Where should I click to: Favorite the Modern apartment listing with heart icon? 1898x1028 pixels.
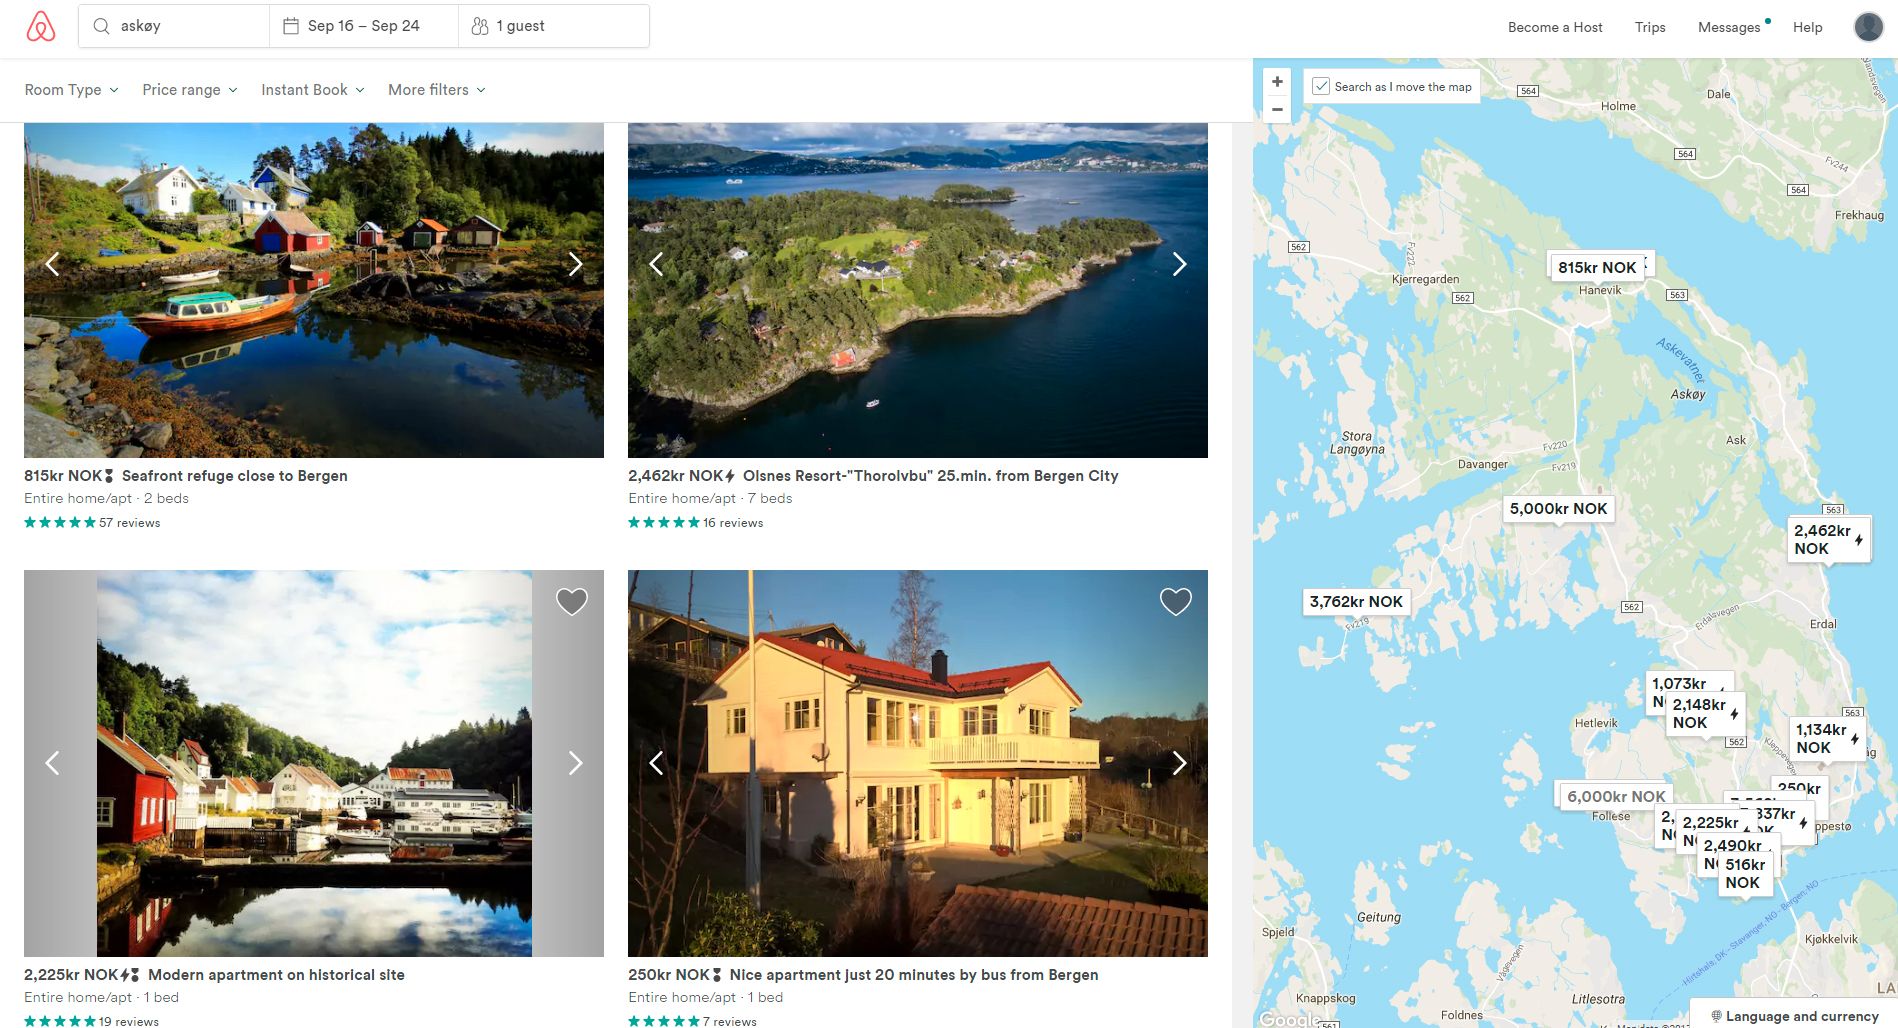(x=572, y=601)
